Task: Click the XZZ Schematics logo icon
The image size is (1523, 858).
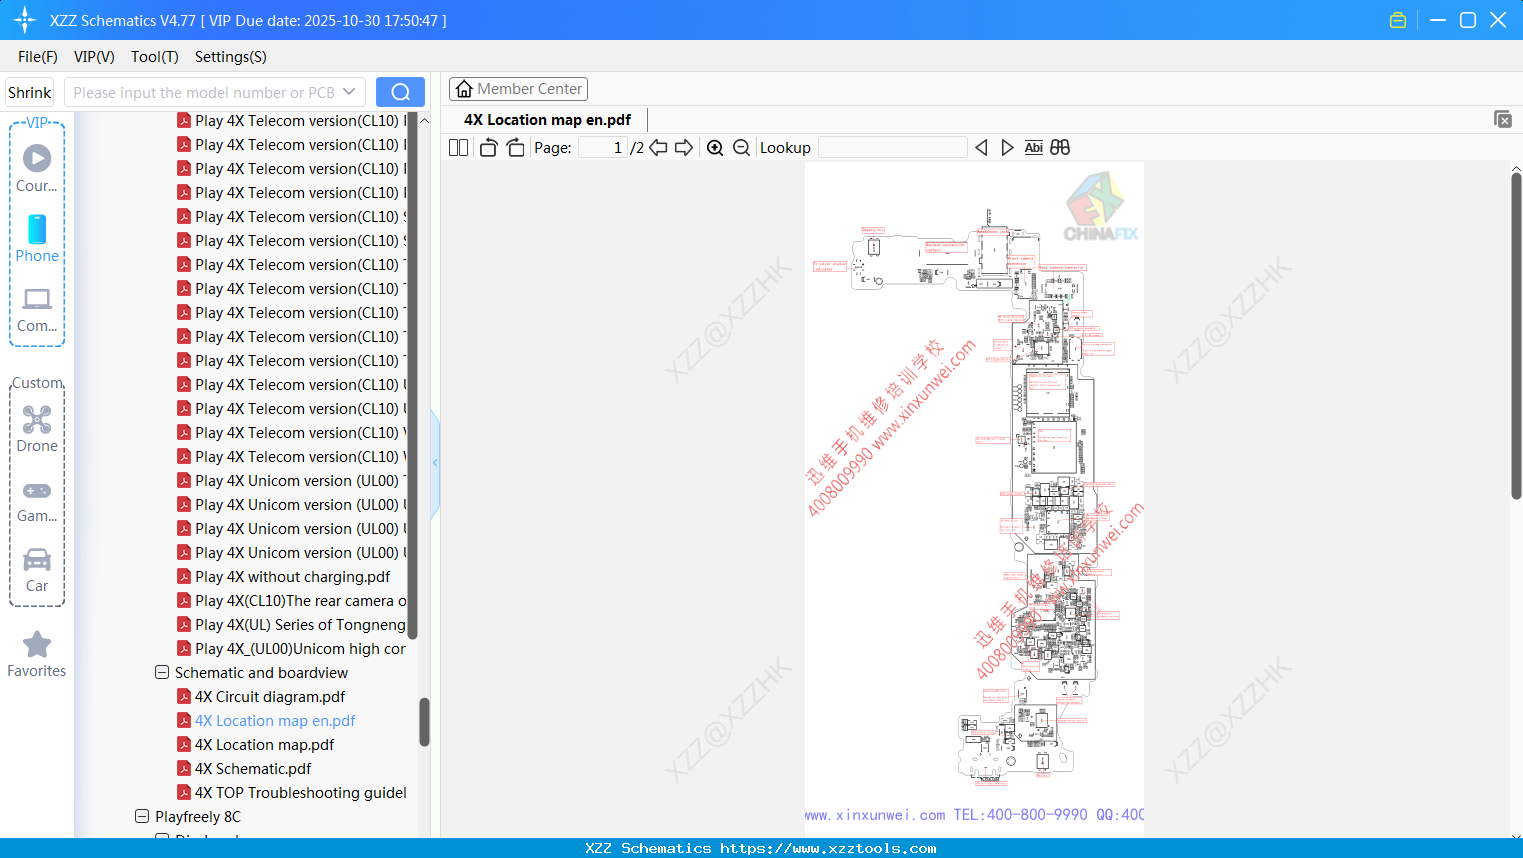Action: click(25, 20)
